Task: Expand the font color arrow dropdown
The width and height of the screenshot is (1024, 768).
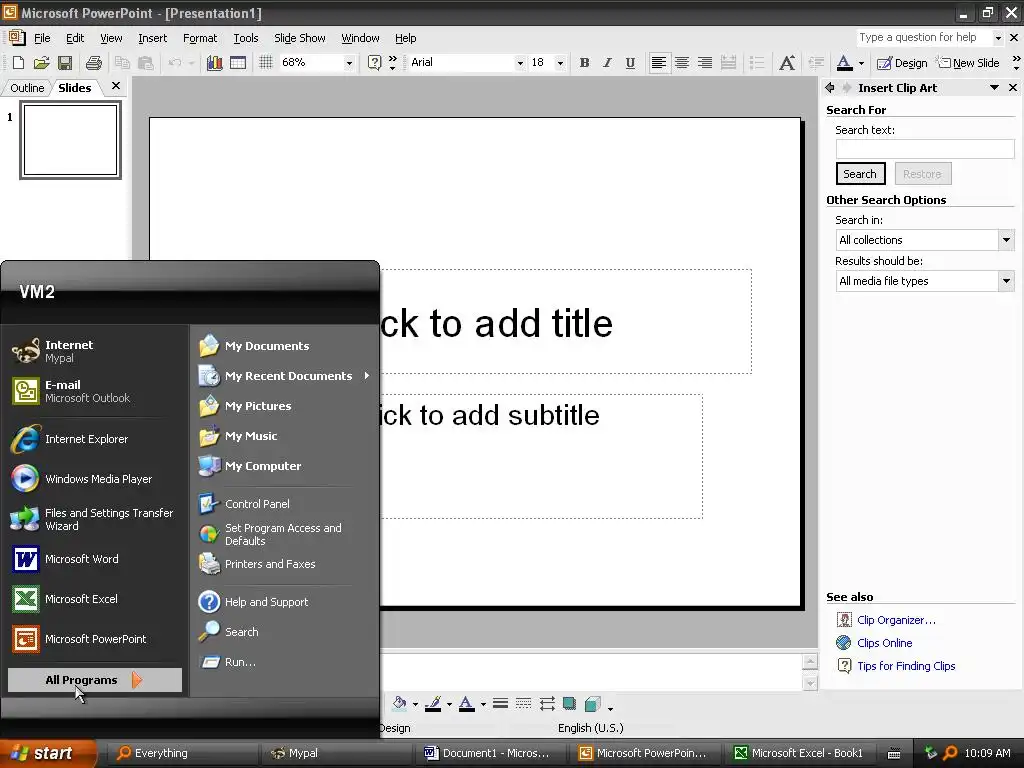Action: click(861, 63)
